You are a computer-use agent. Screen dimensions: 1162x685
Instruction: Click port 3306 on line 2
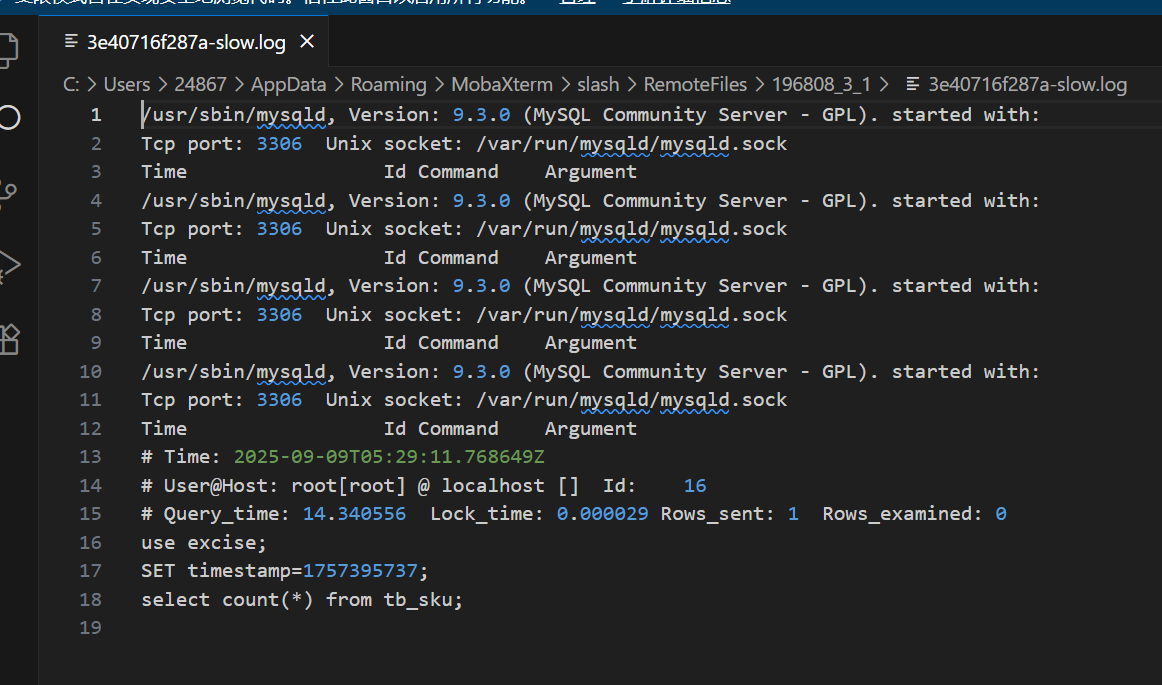click(279, 144)
